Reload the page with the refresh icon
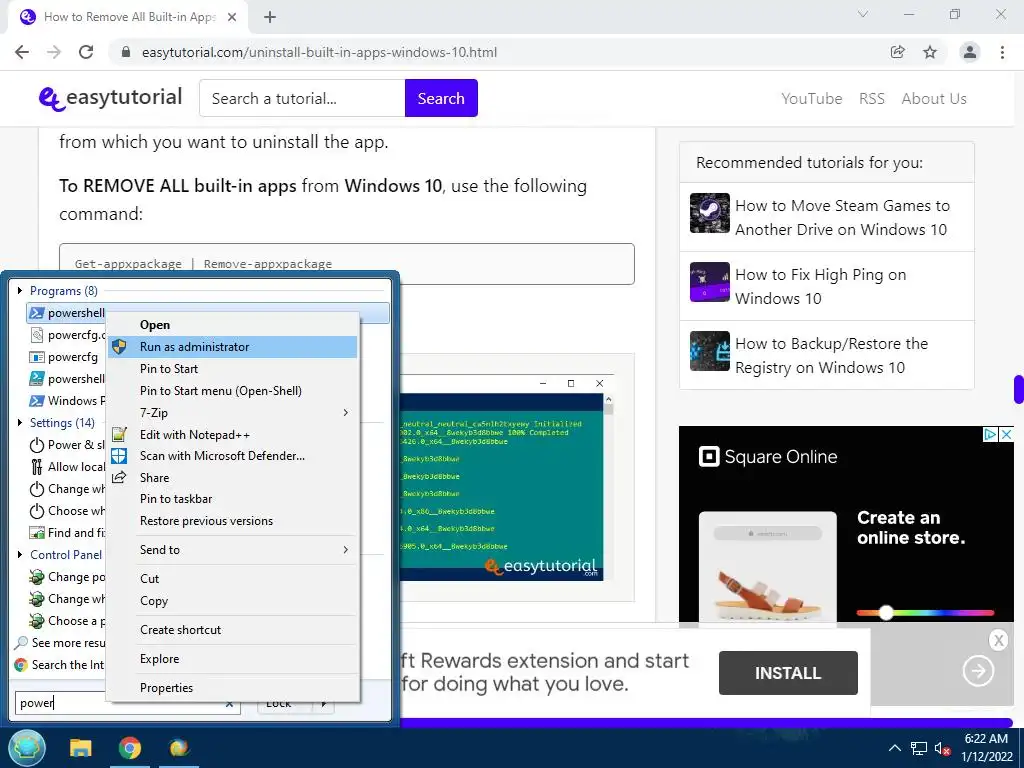This screenshot has width=1024, height=768. 86,52
